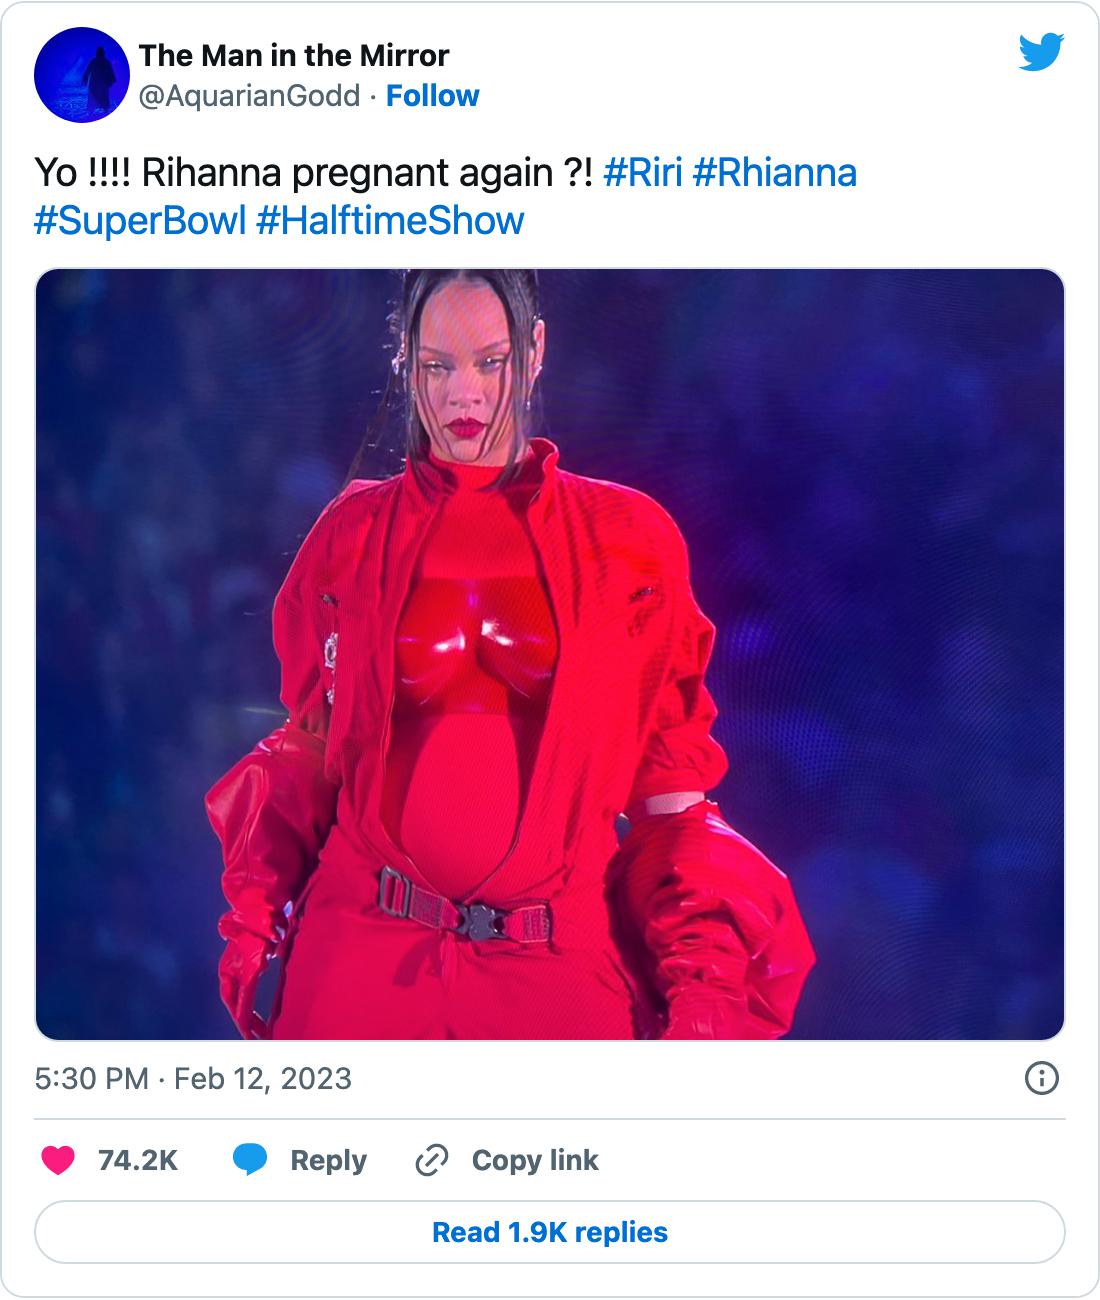Click the Twitter bird logo
Image resolution: width=1100 pixels, height=1300 pixels.
1041,53
